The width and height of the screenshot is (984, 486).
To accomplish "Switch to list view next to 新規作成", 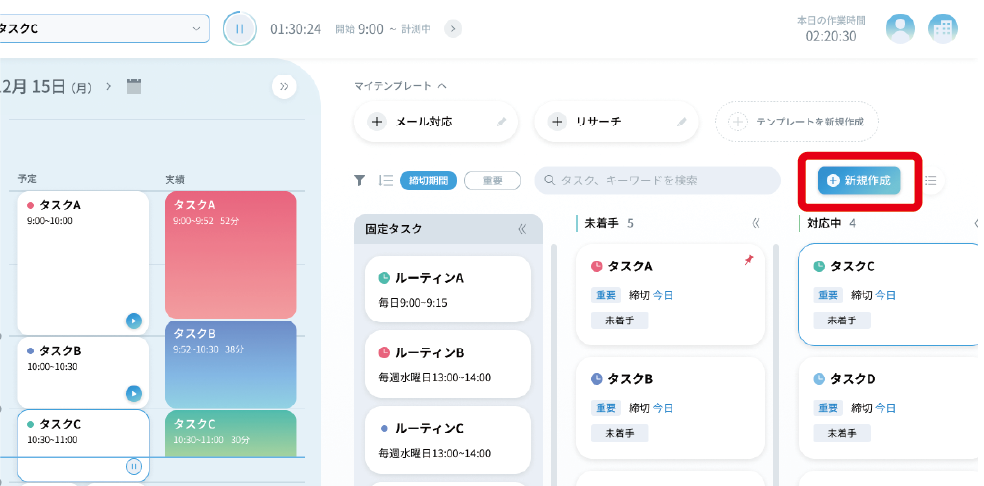I will tap(931, 181).
